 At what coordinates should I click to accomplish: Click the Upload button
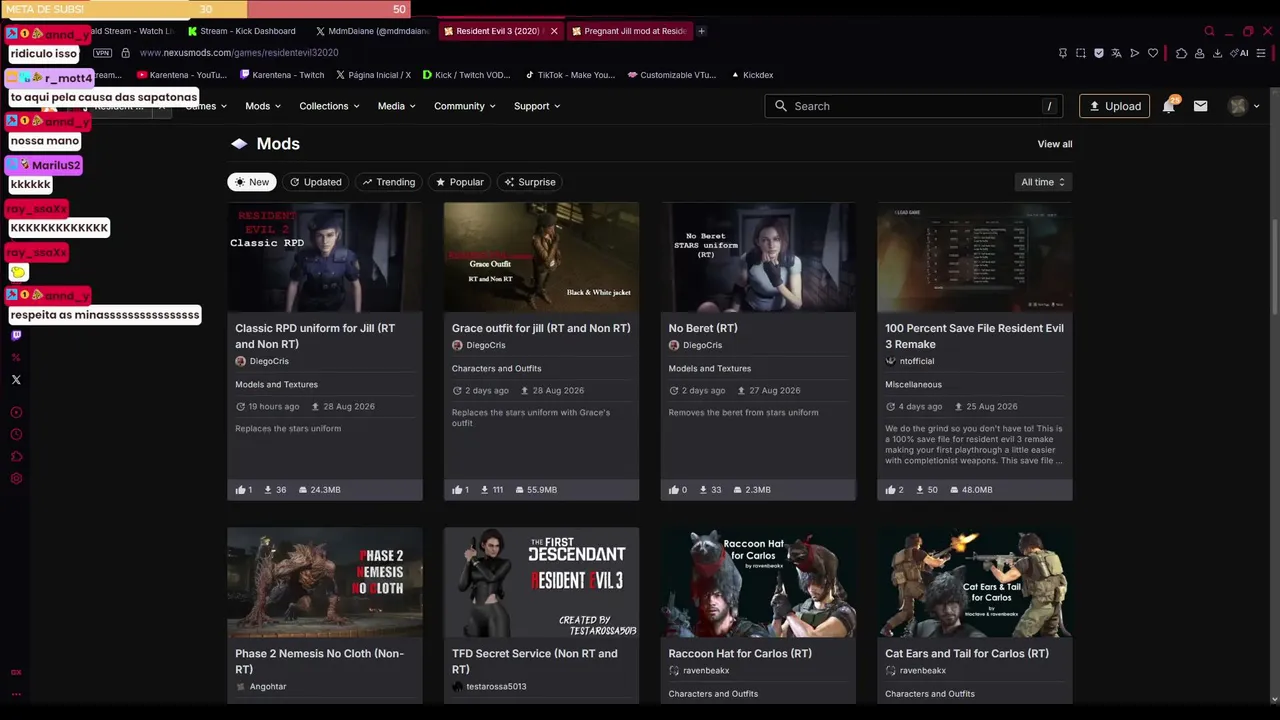[1114, 106]
